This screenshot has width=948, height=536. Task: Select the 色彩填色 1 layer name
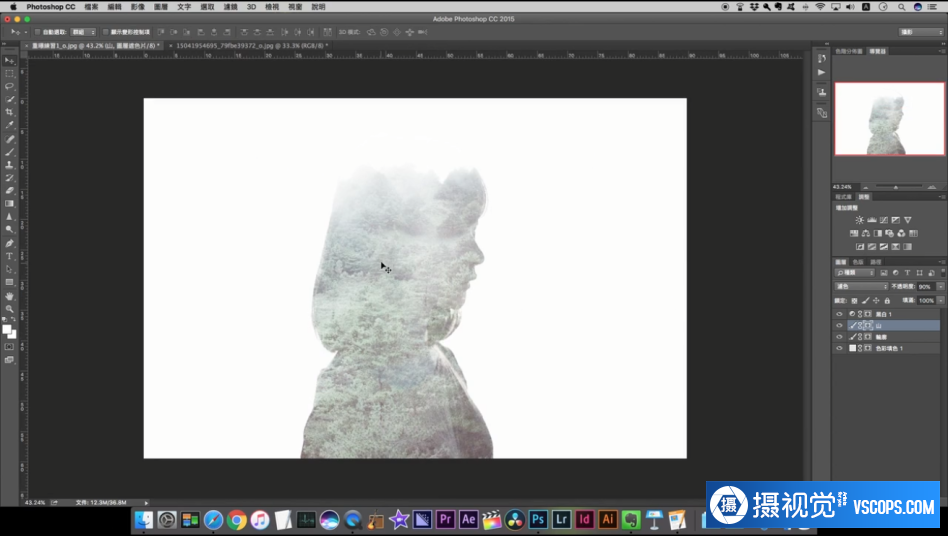click(889, 348)
